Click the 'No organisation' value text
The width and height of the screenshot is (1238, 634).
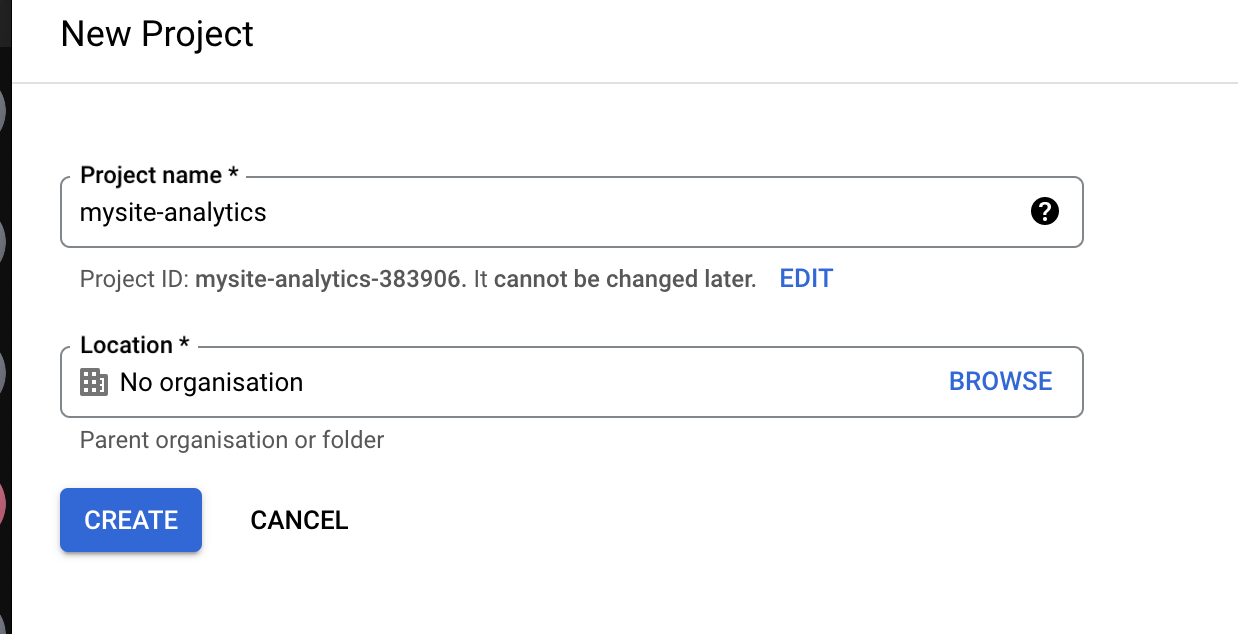(x=211, y=382)
